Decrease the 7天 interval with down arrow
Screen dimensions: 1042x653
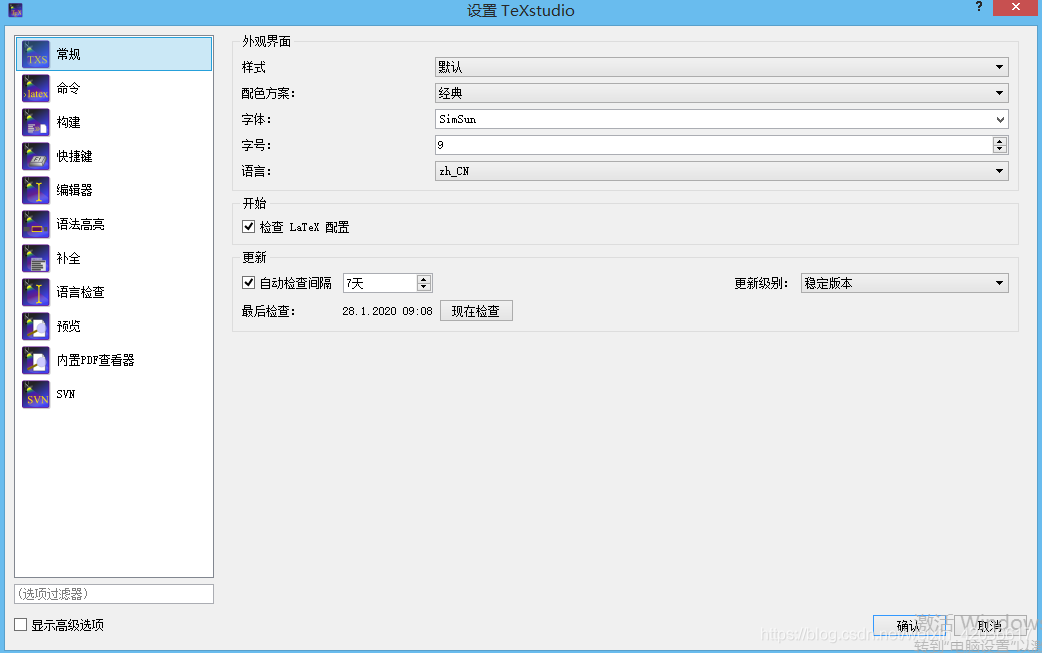(x=423, y=287)
